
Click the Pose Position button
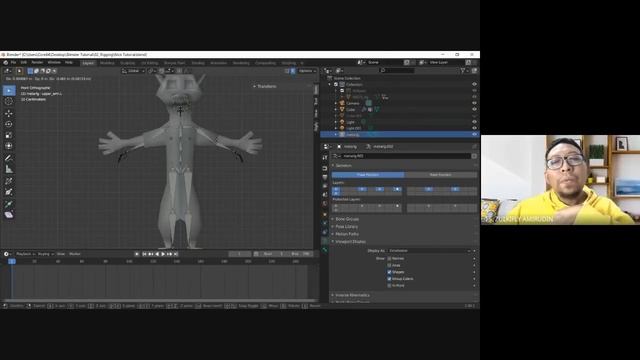pos(368,175)
